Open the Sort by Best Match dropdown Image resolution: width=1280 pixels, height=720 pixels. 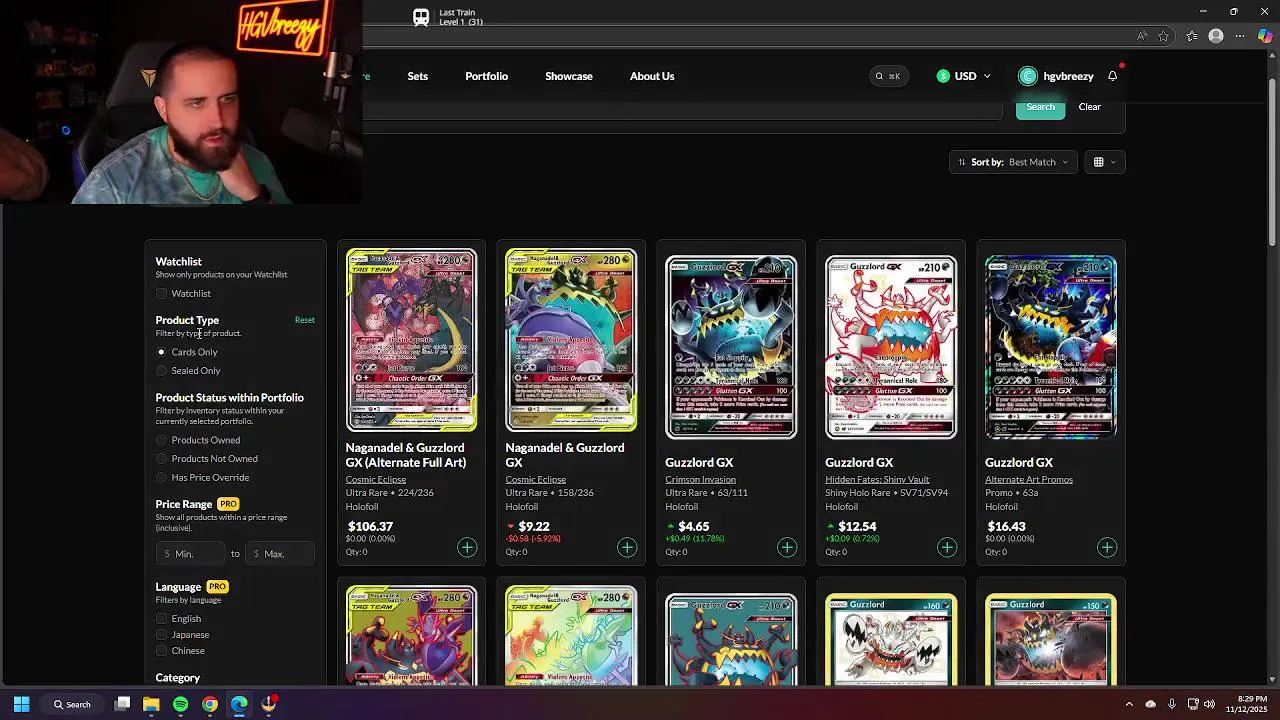(x=1013, y=162)
